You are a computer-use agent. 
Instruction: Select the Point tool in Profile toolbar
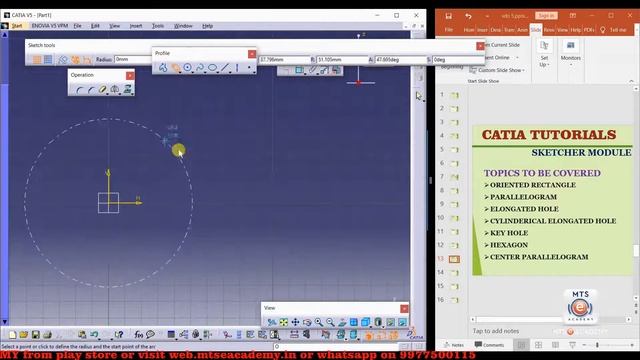click(249, 67)
